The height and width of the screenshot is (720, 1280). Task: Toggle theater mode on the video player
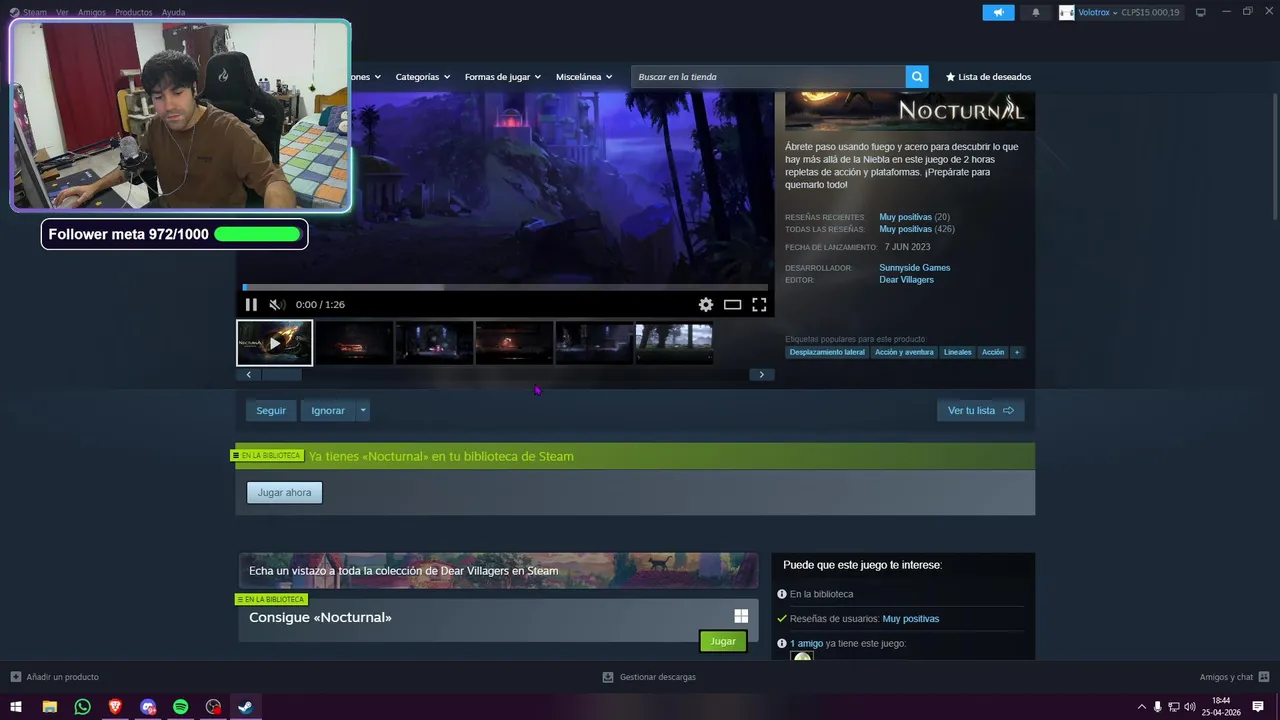tap(733, 305)
